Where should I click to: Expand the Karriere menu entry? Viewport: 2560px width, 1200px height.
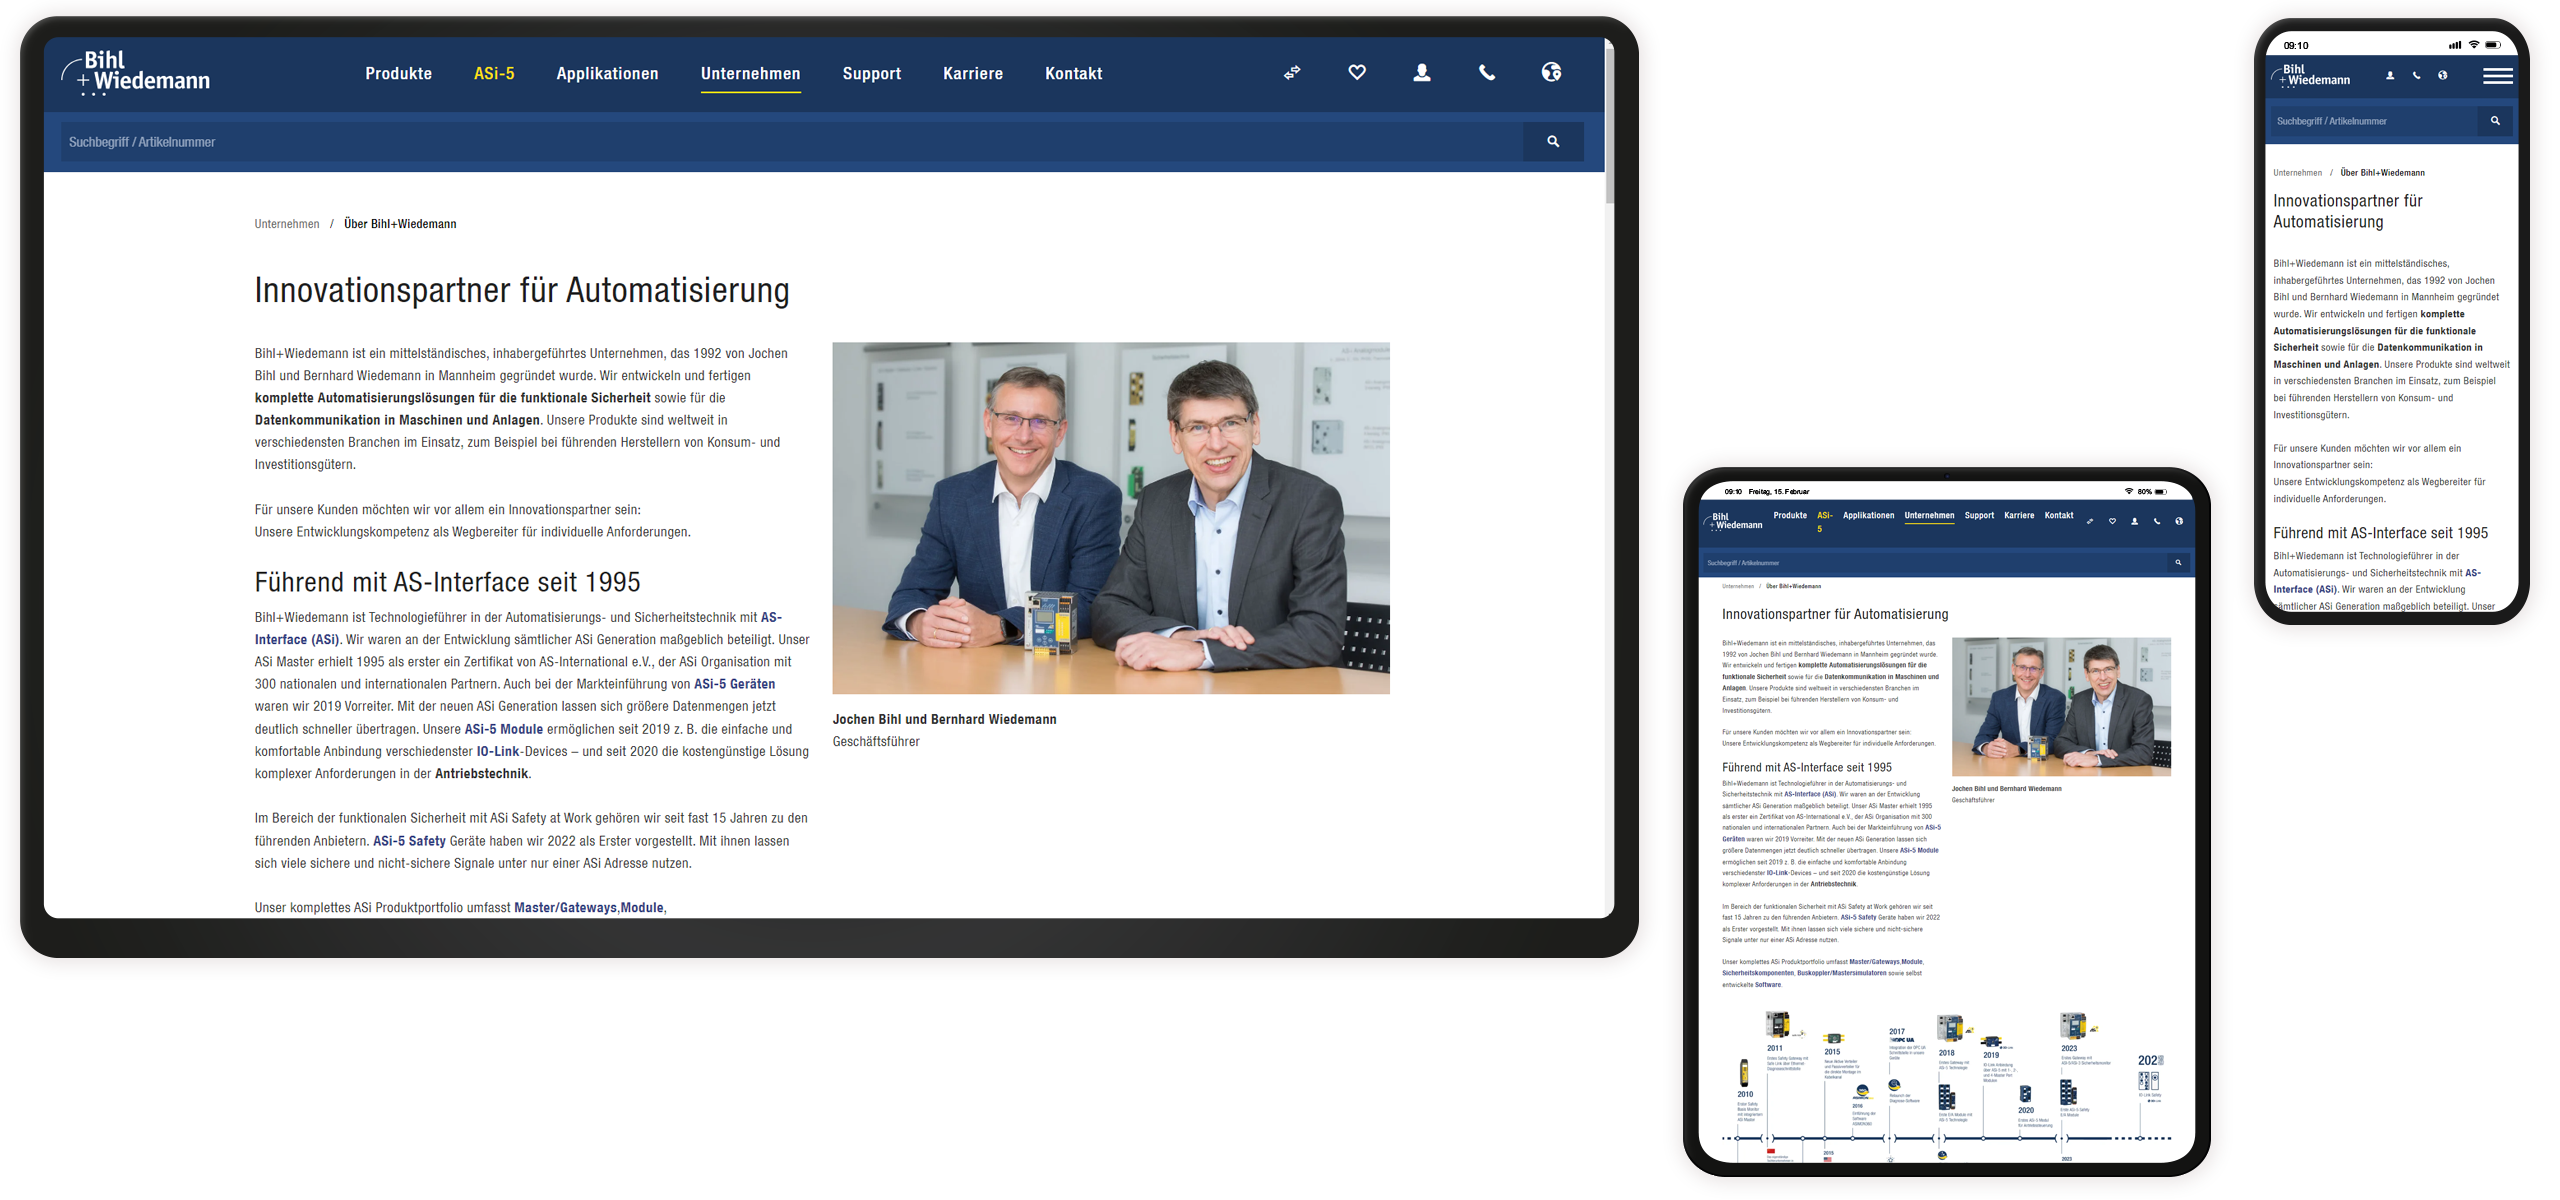click(973, 73)
